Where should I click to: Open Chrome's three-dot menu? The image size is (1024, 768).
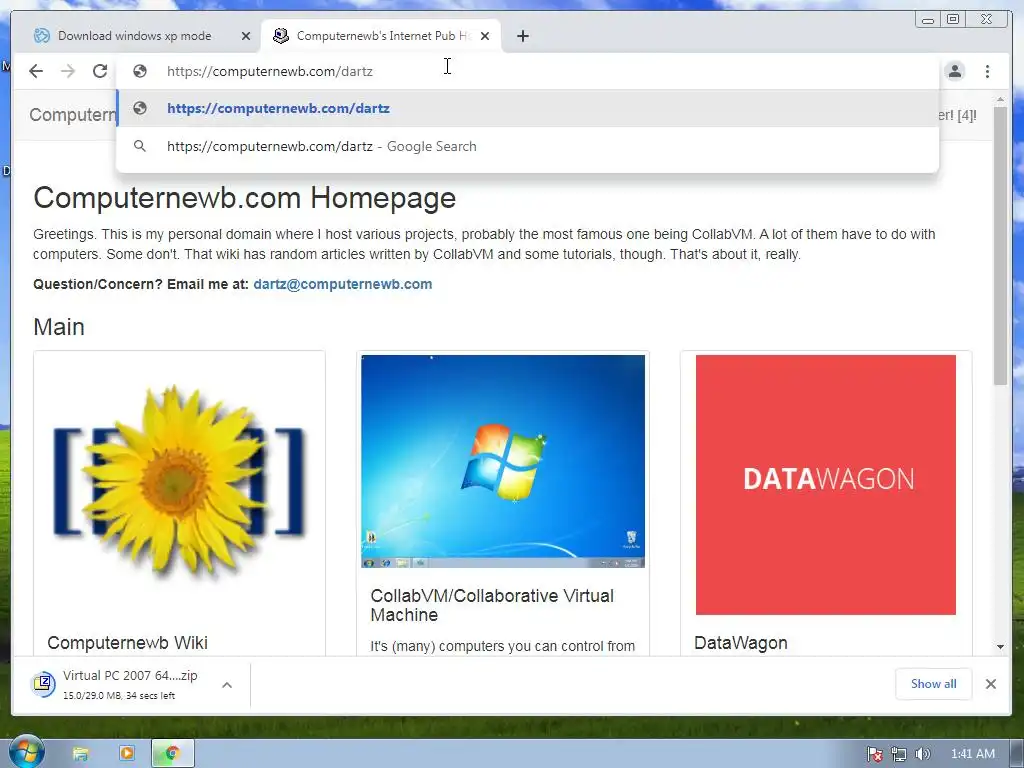pyautogui.click(x=987, y=71)
